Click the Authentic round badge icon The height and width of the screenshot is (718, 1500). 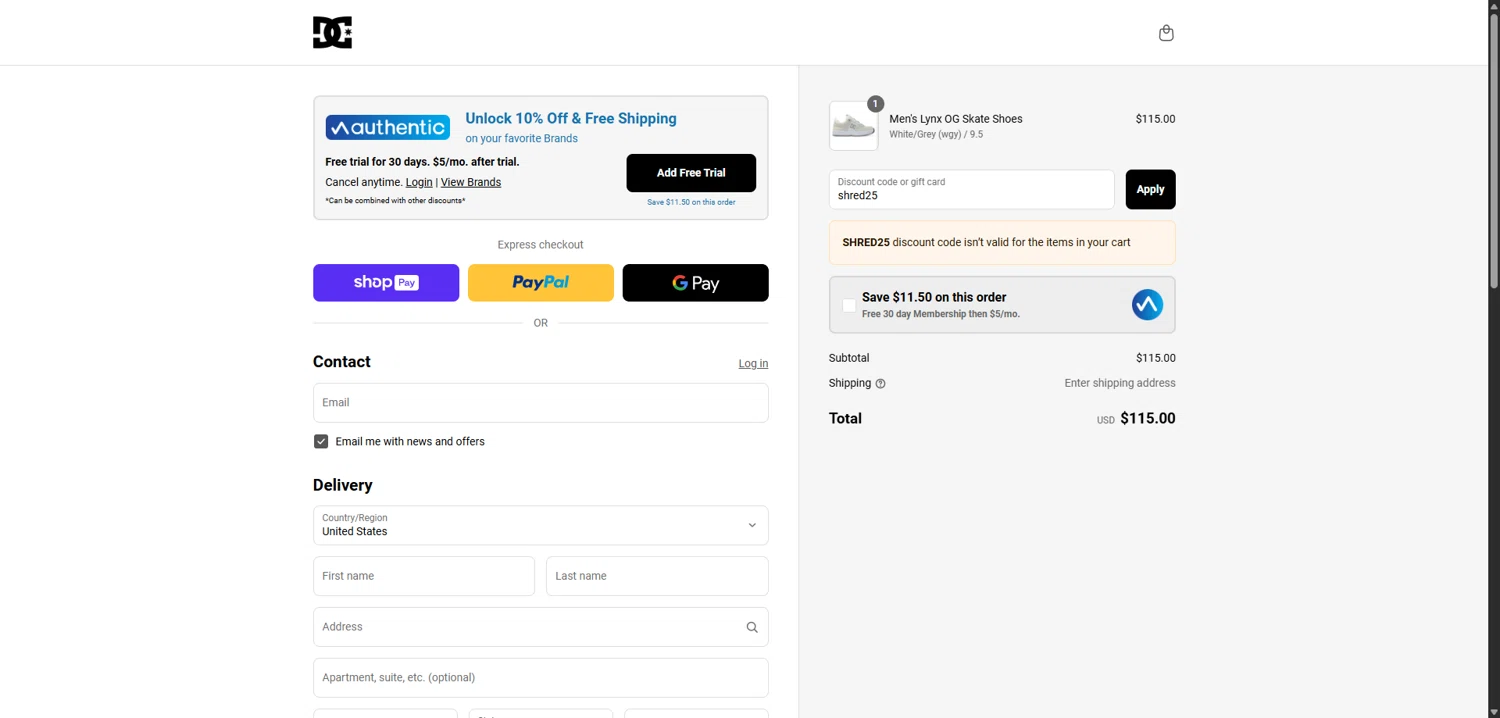tap(1147, 304)
